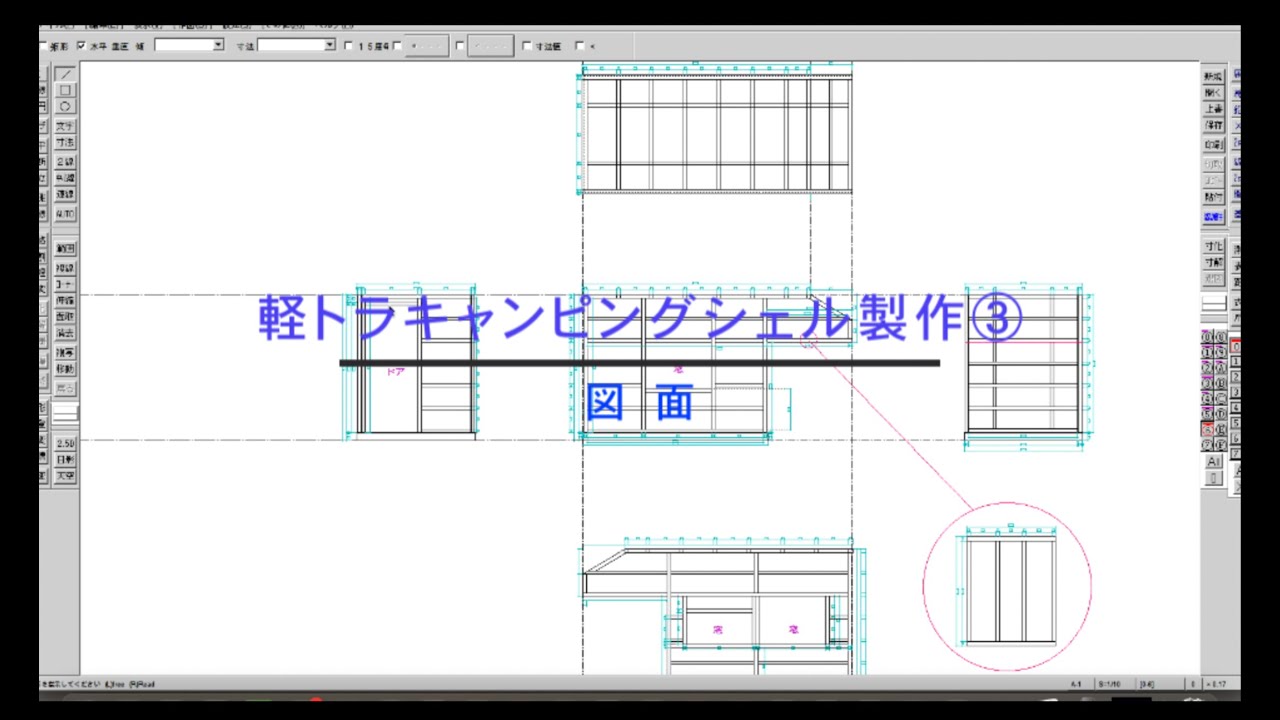Choose the 連線 continuous line tool
This screenshot has height=720, width=1280.
click(65, 194)
